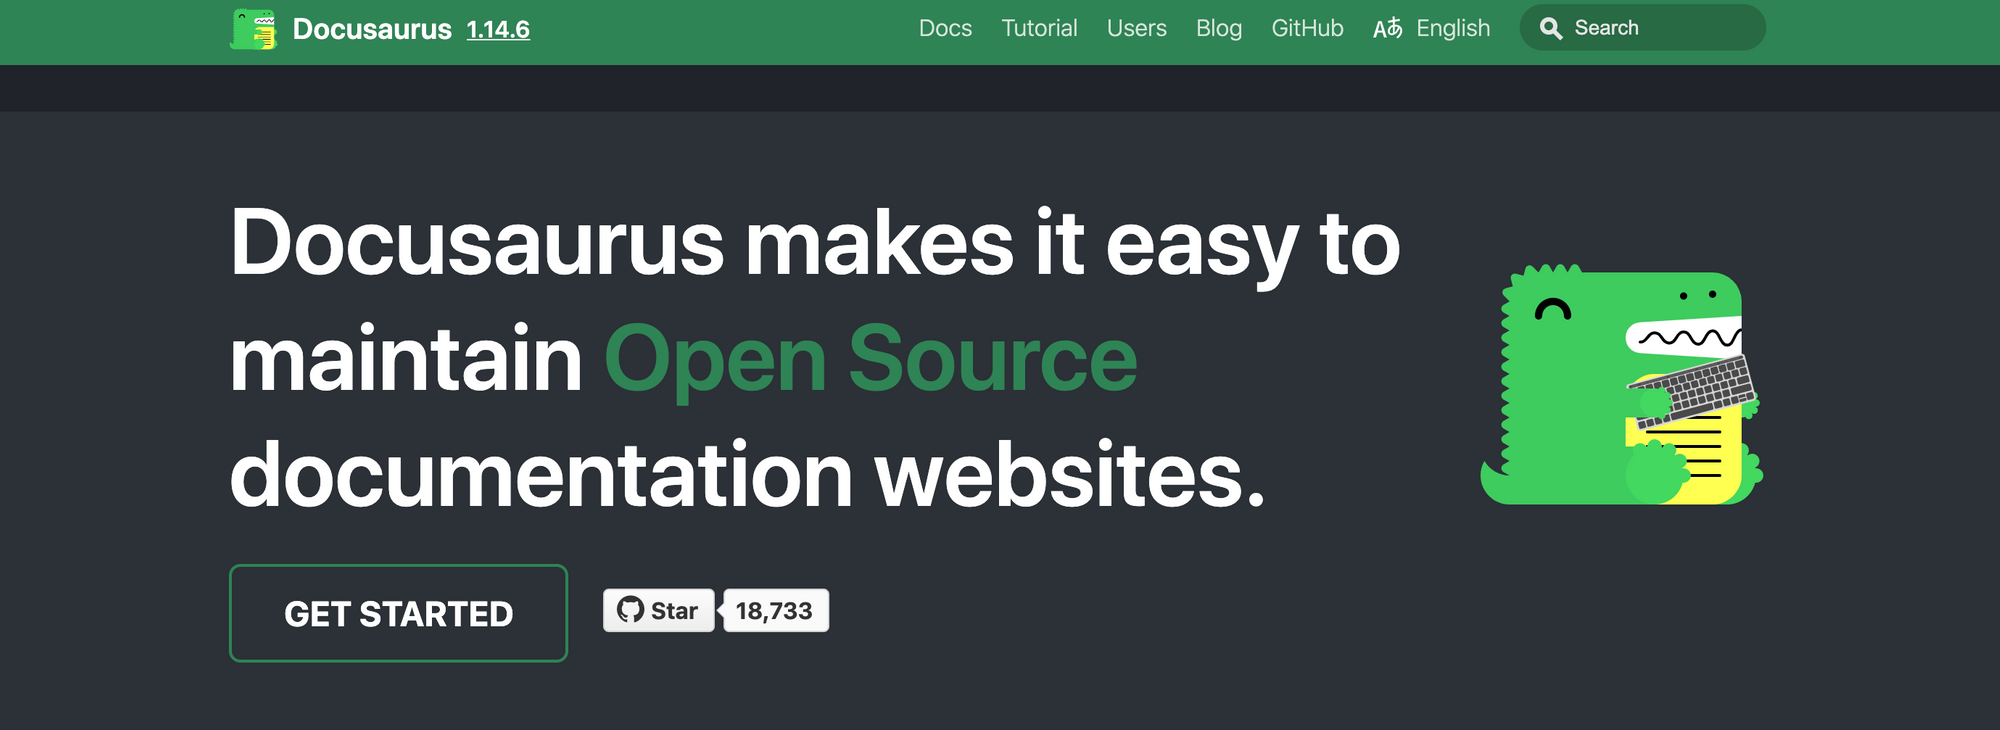Image resolution: width=2000 pixels, height=730 pixels.
Task: Click the GitHub Star button
Action: [658, 610]
